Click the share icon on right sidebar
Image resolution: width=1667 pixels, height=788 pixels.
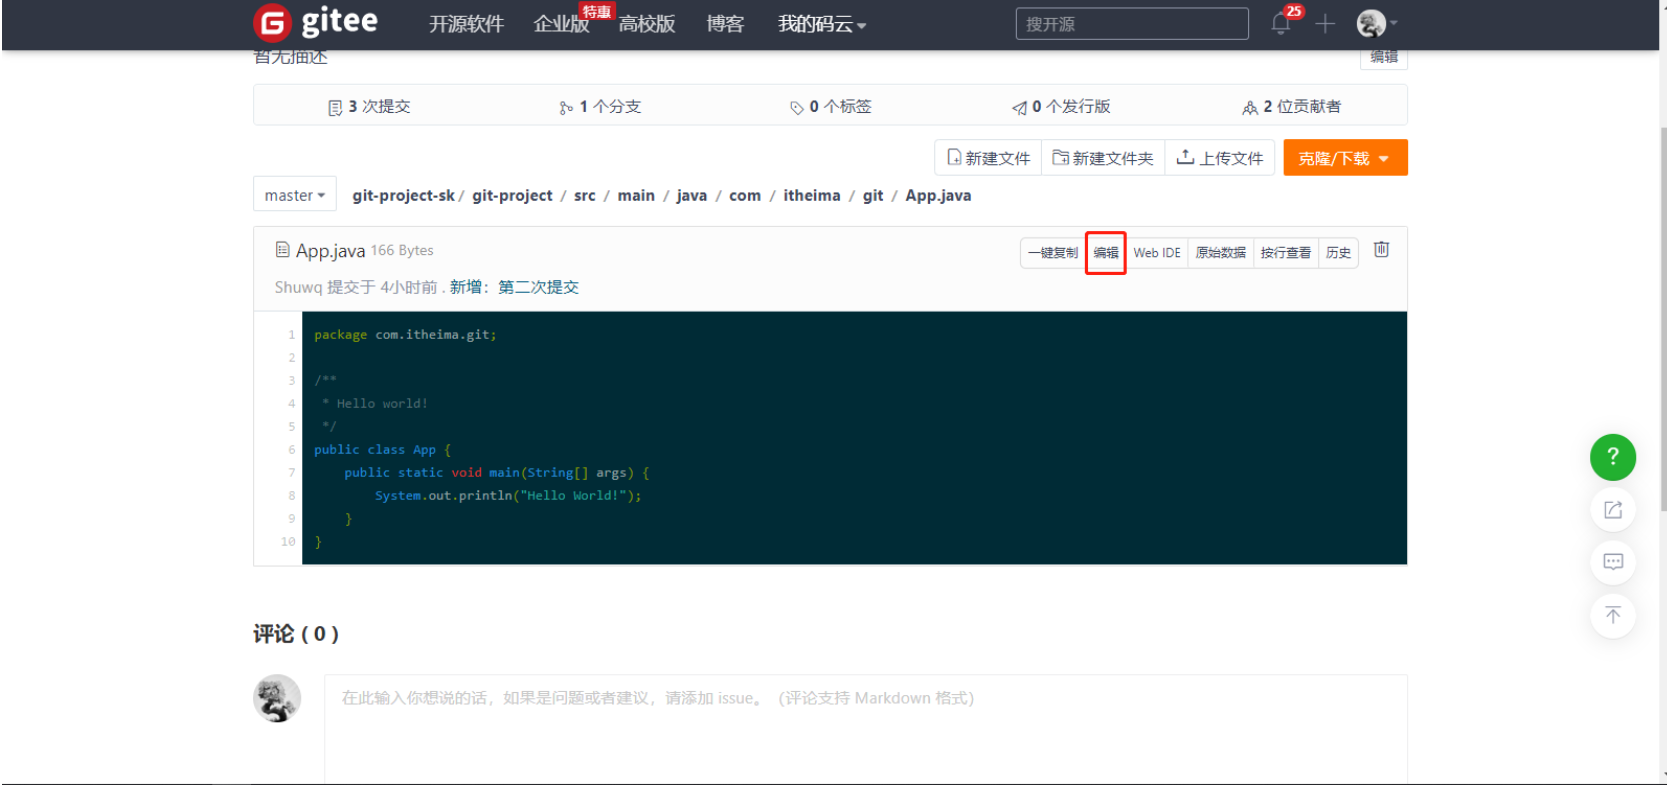[x=1612, y=510]
